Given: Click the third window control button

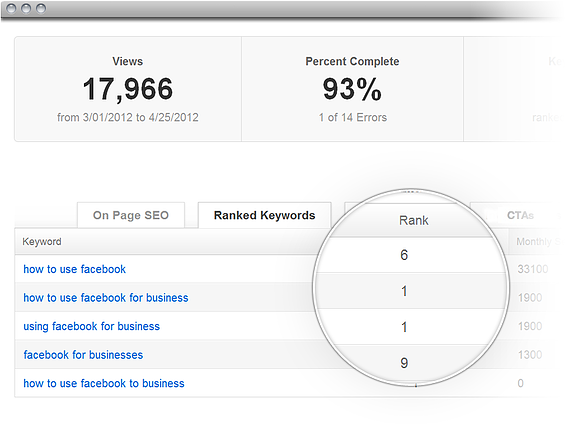Looking at the screenshot, I should point(41,8).
